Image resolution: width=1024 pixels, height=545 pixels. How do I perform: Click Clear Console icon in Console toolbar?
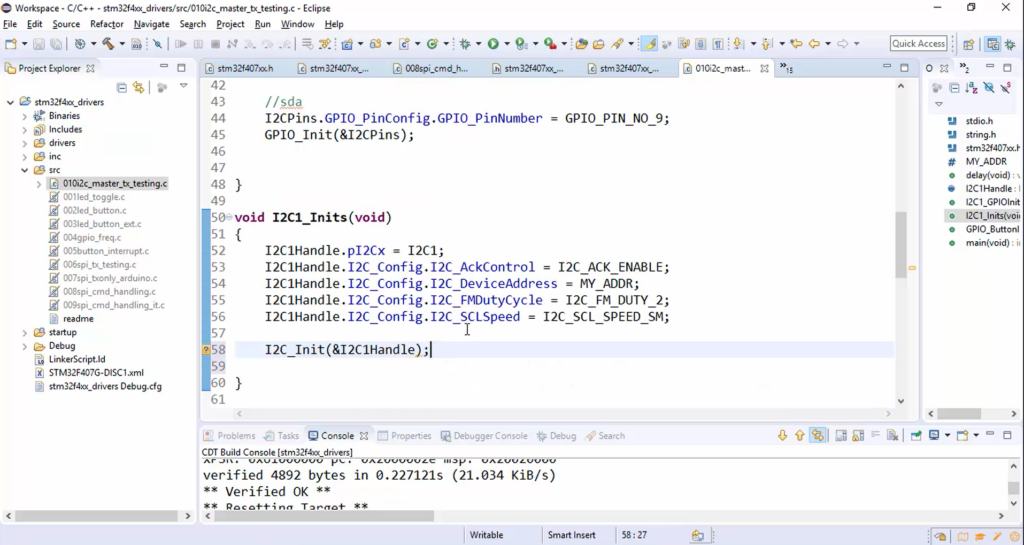click(x=893, y=435)
